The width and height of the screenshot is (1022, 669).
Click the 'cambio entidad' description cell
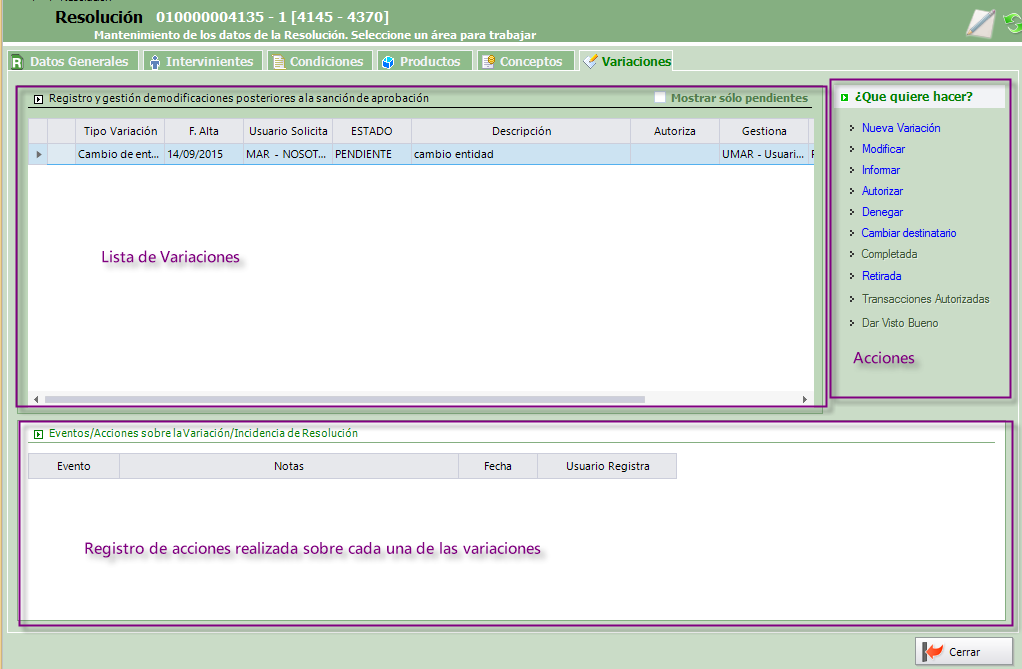(521, 155)
